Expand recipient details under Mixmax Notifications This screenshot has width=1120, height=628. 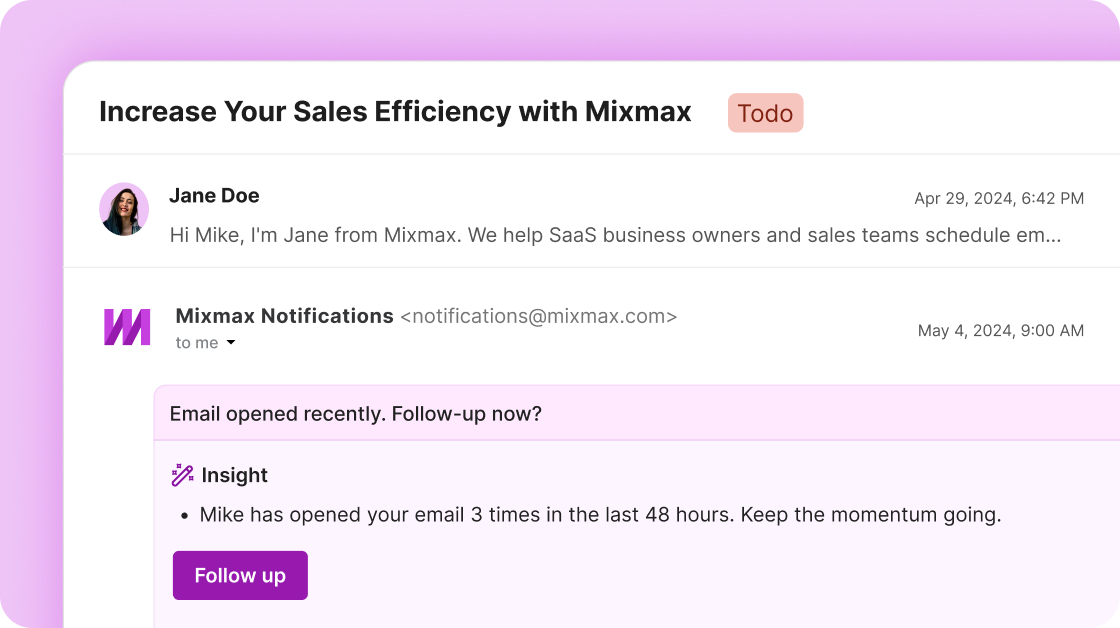[203, 342]
